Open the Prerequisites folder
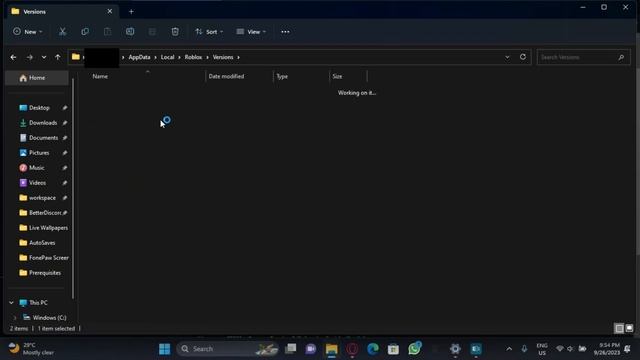The width and height of the screenshot is (640, 360). [45, 273]
